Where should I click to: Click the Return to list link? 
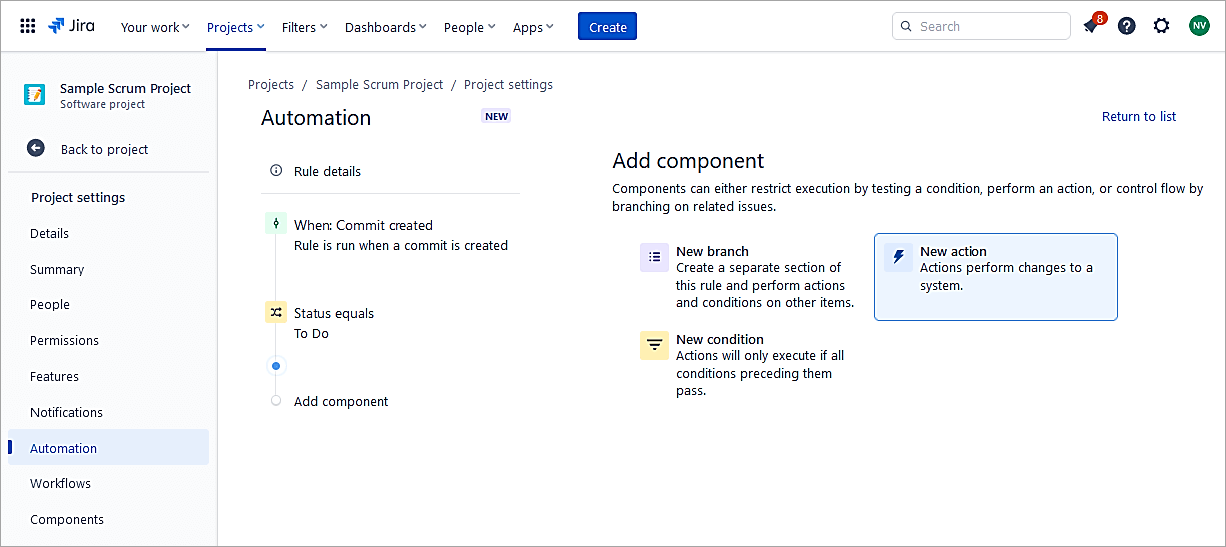[x=1138, y=117]
